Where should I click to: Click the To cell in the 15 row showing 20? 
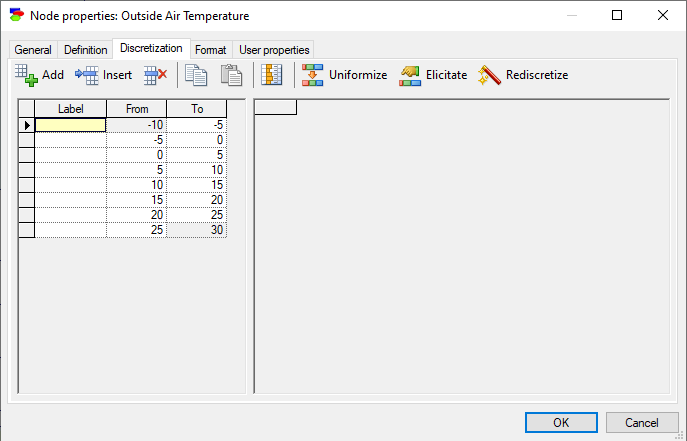click(197, 200)
